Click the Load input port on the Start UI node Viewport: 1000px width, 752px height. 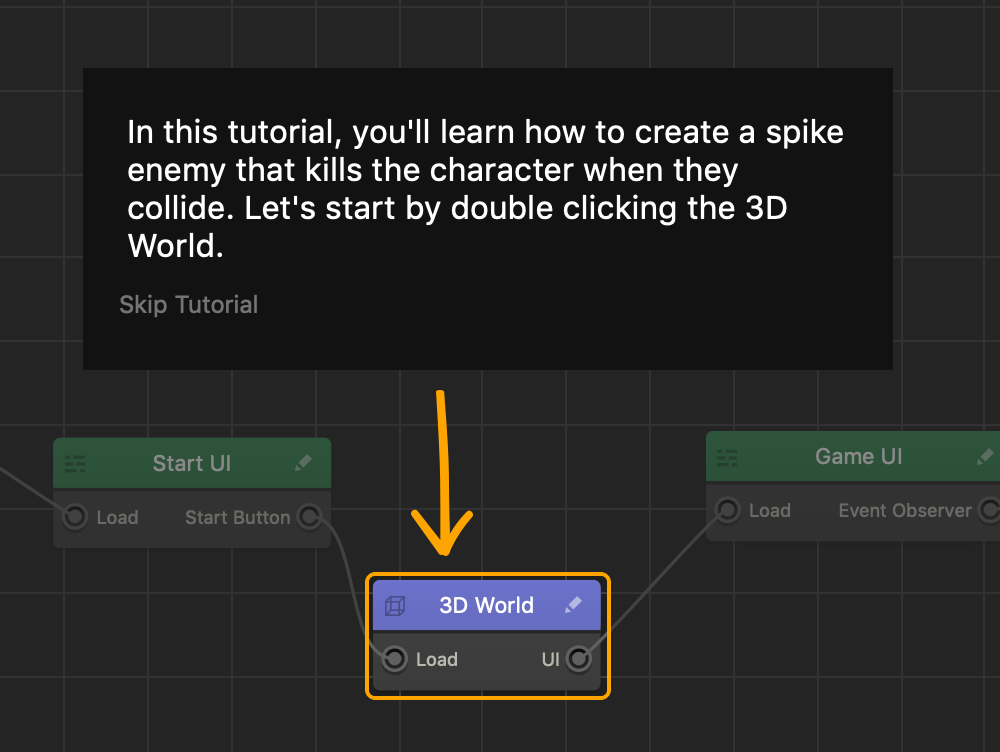pyautogui.click(x=75, y=517)
